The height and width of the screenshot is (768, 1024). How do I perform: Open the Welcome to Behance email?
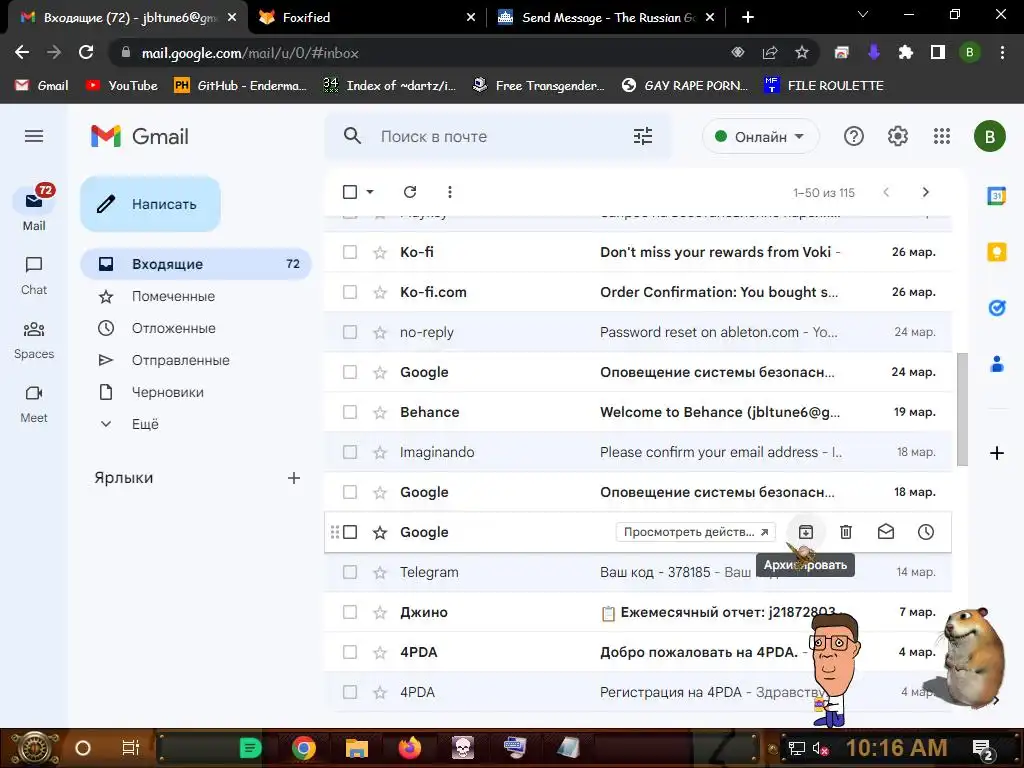pos(637,412)
